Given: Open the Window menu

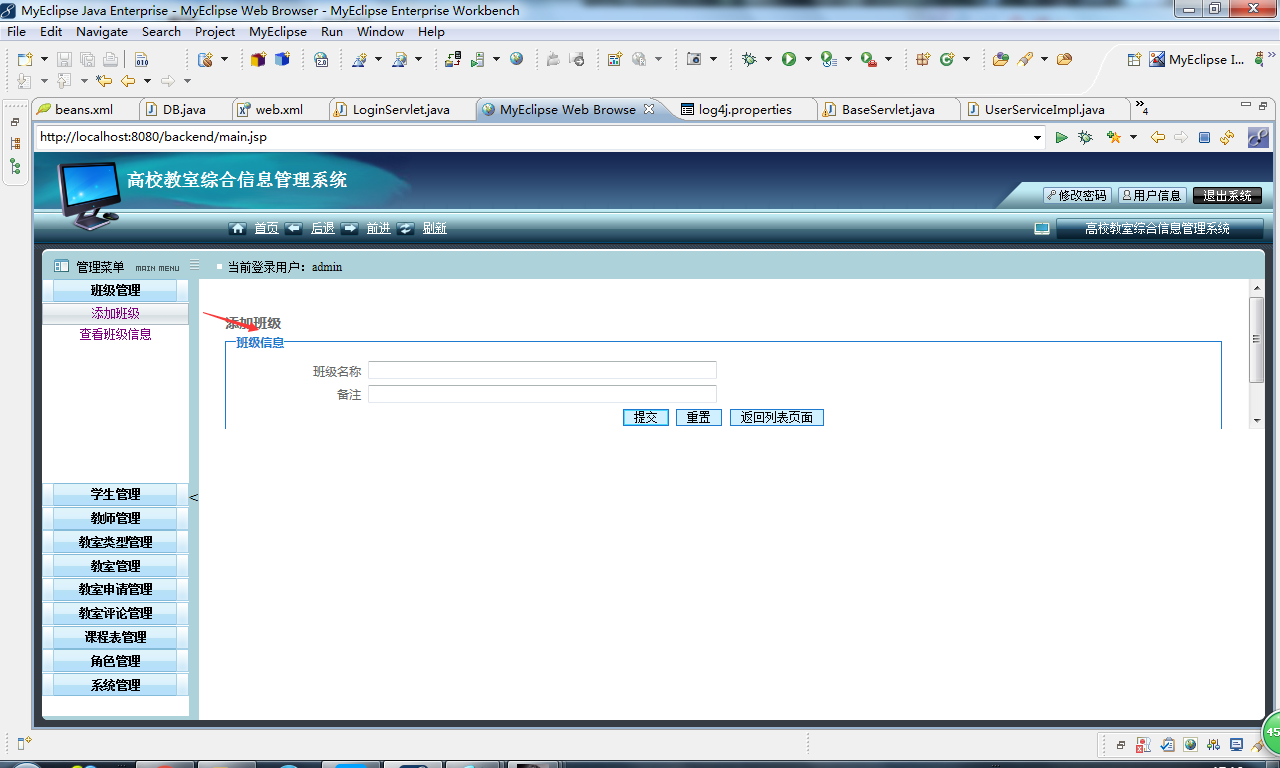Looking at the screenshot, I should pos(380,32).
